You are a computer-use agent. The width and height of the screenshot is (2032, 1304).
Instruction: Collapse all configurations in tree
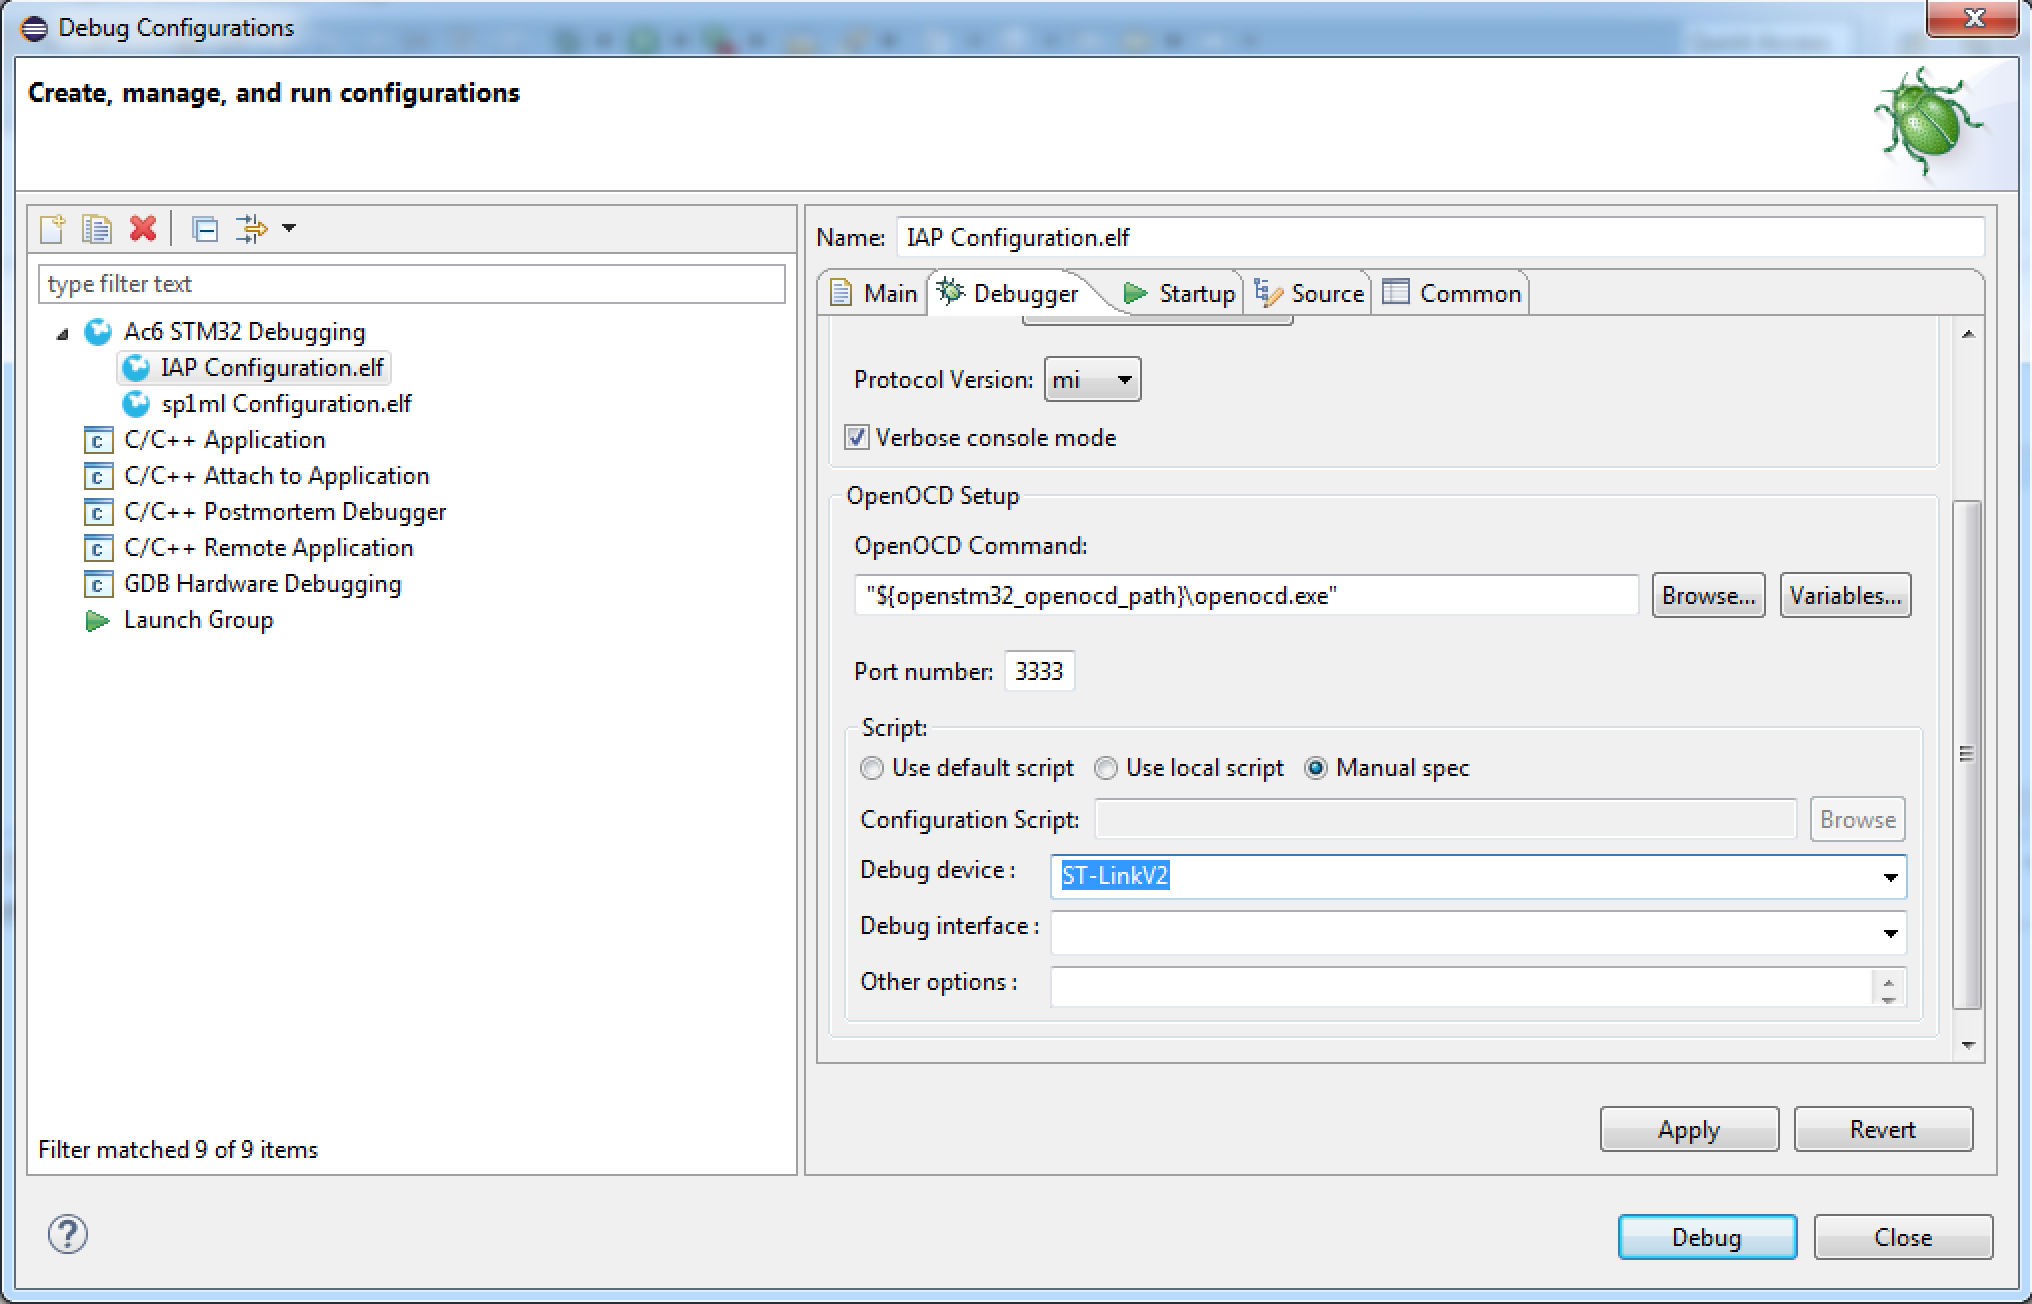click(205, 229)
